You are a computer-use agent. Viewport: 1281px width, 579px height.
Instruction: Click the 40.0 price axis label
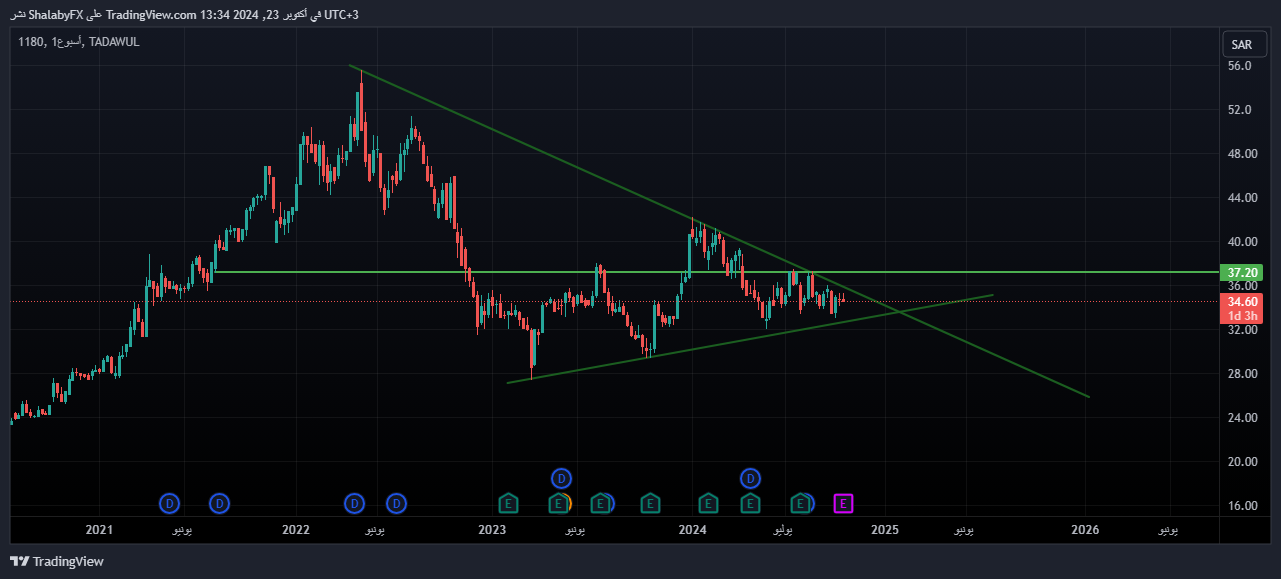point(1240,242)
